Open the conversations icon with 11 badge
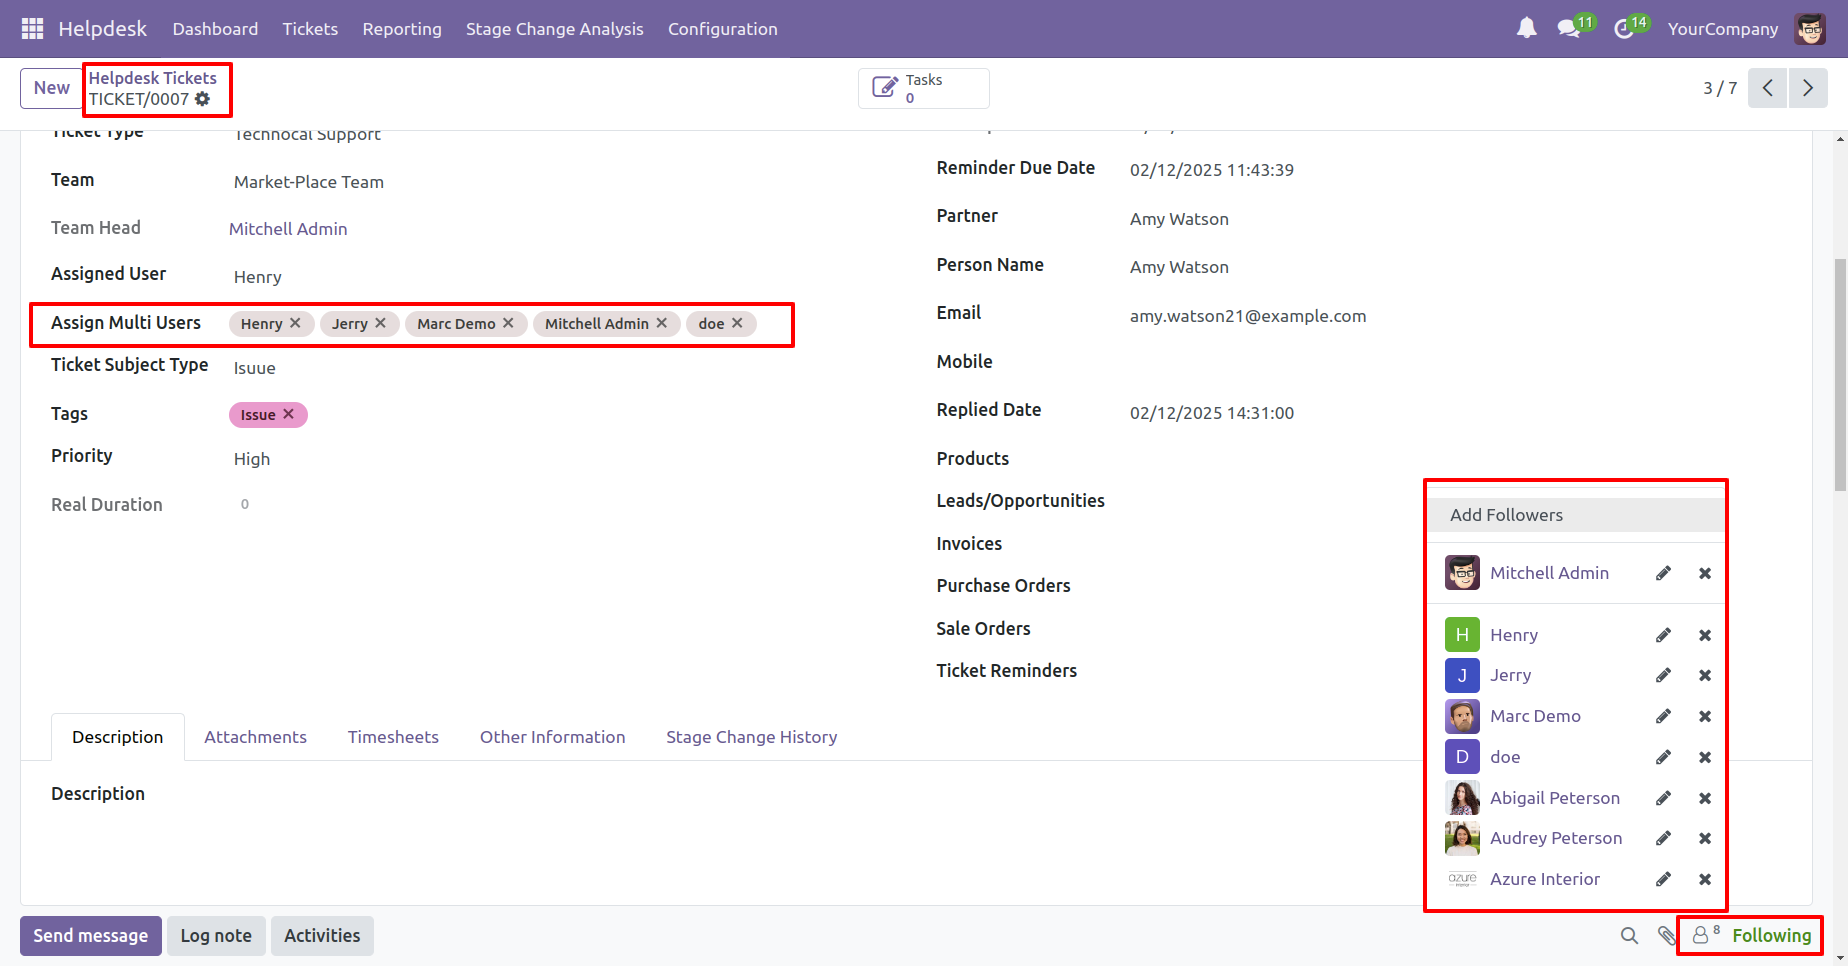The image size is (1848, 966). click(x=1569, y=29)
